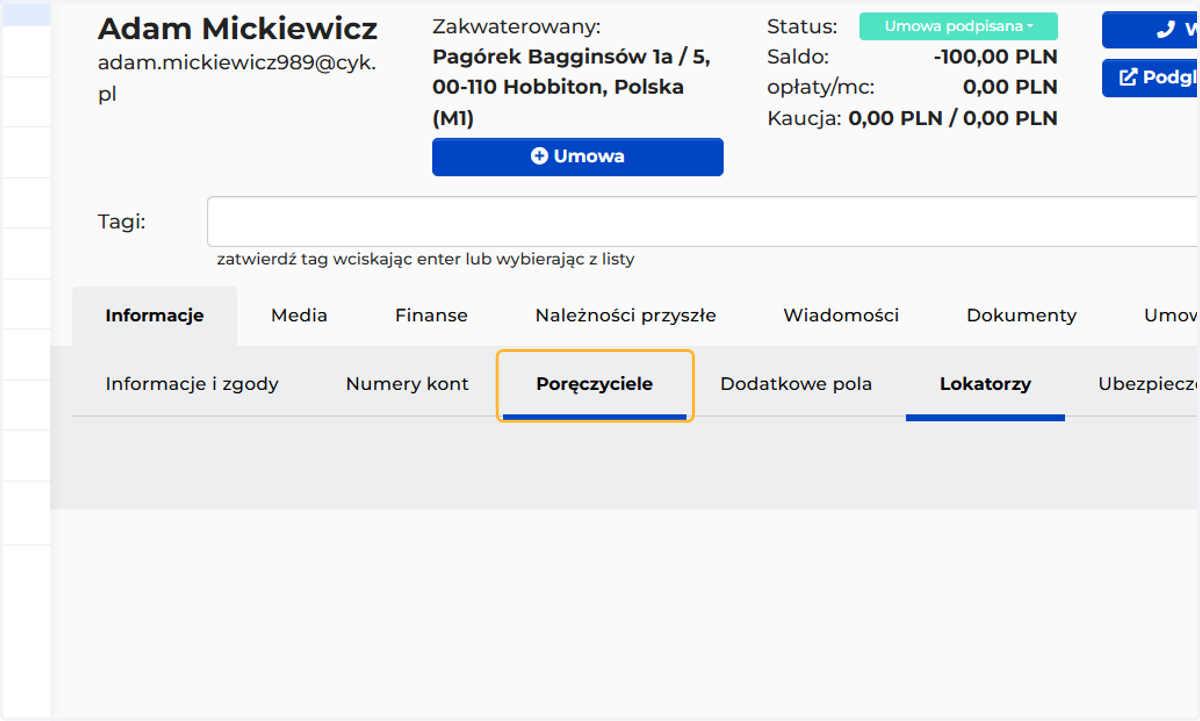The height and width of the screenshot is (721, 1200).
Task: Open the Finanse tab
Action: point(431,316)
